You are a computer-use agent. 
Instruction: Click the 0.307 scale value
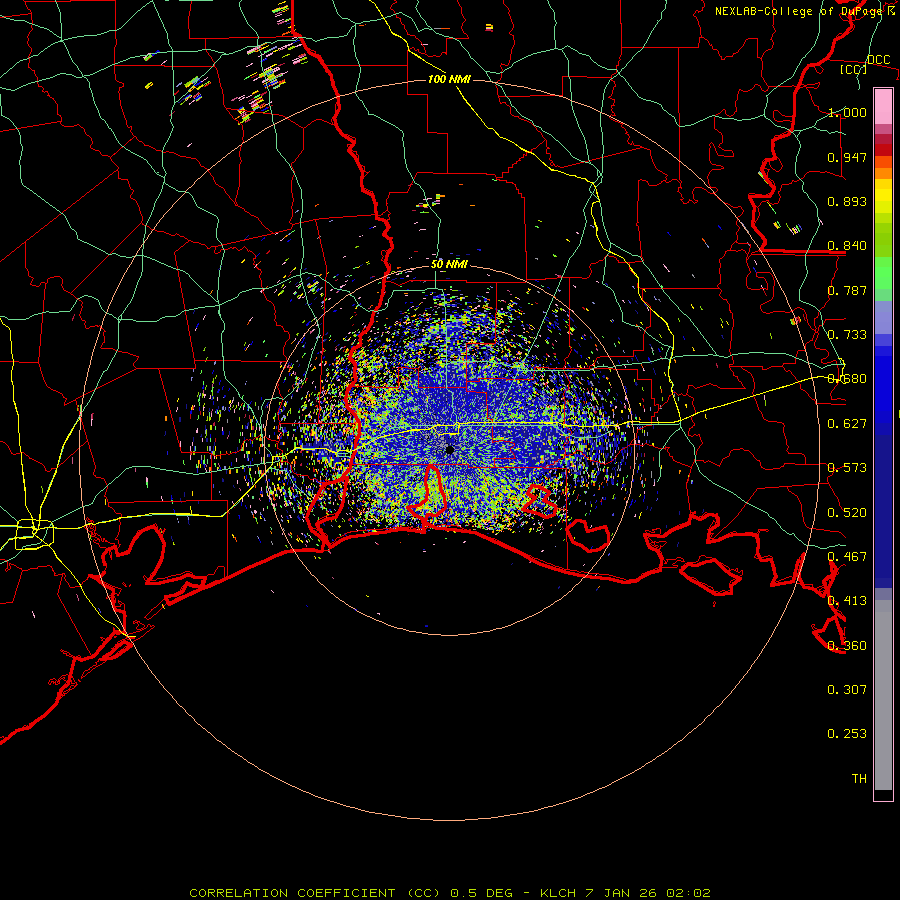pos(847,690)
